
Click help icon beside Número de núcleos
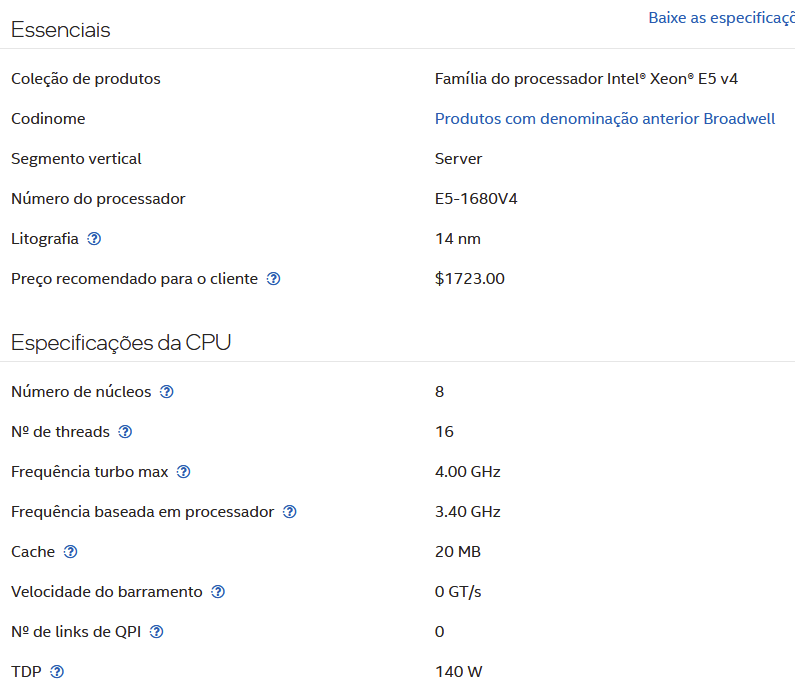(x=167, y=392)
